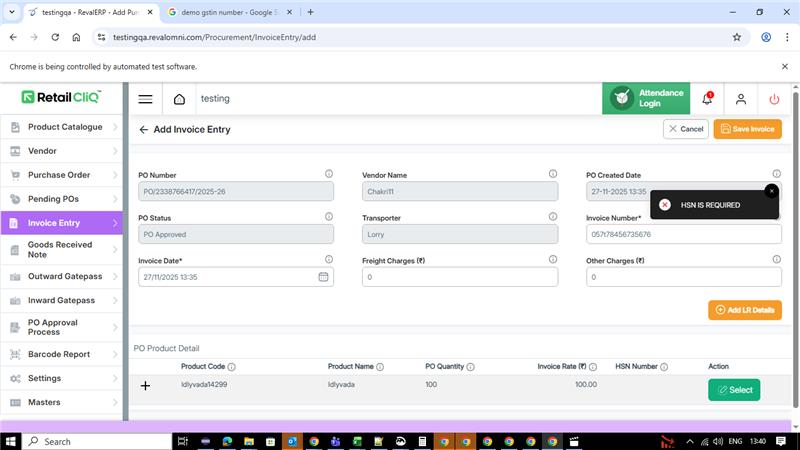800x450 pixels.
Task: Click the home icon in header
Action: point(179,99)
